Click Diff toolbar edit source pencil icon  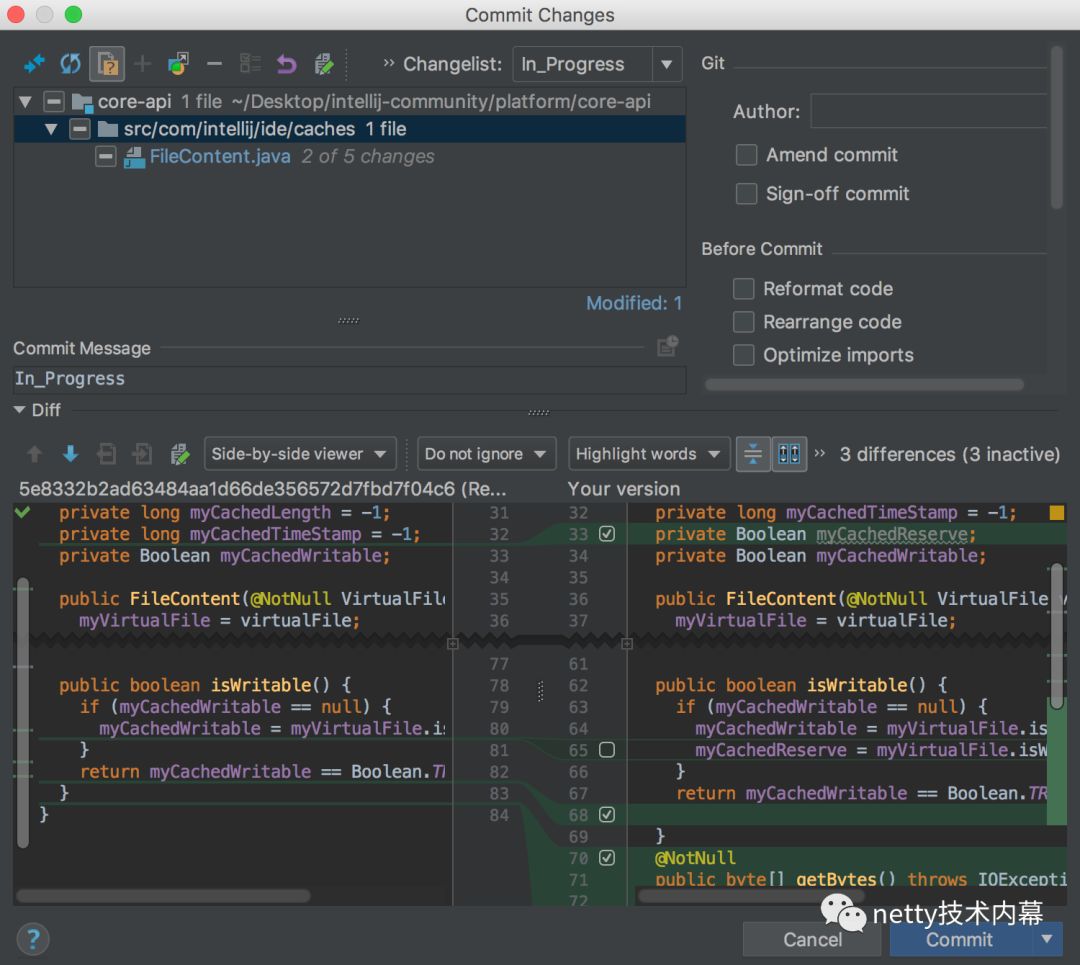[179, 454]
